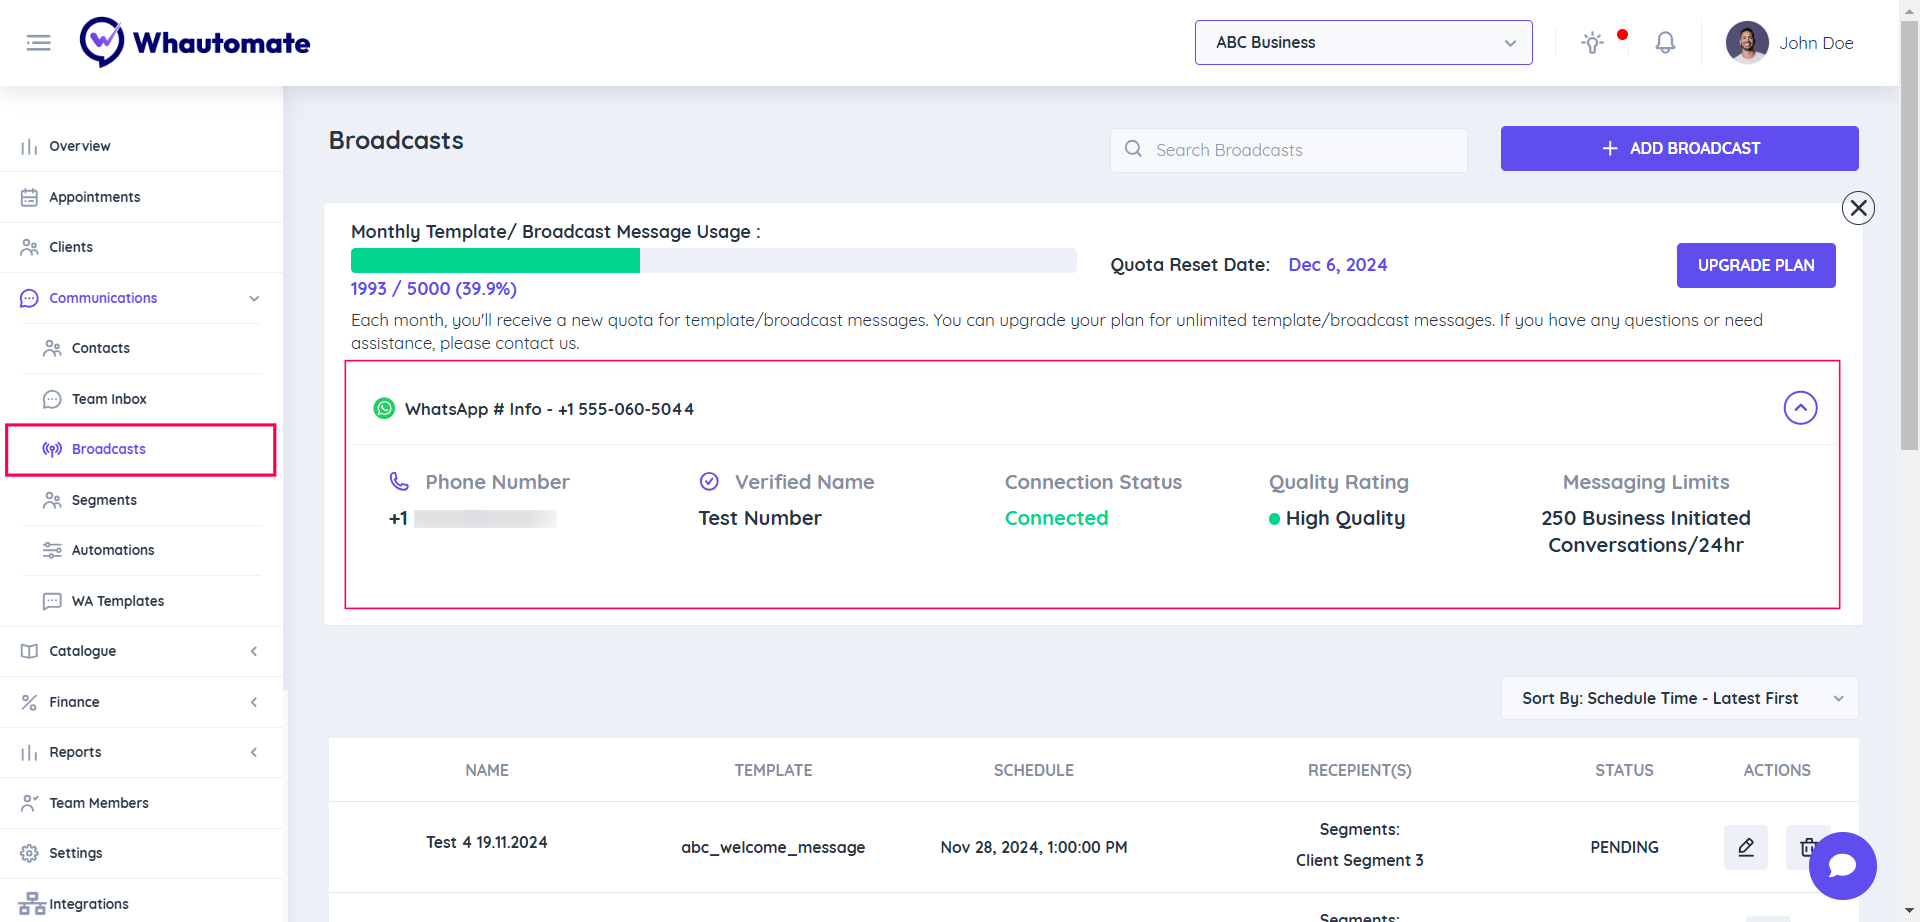Click the hamburger menu icon
The height and width of the screenshot is (922, 1920).
point(38,43)
